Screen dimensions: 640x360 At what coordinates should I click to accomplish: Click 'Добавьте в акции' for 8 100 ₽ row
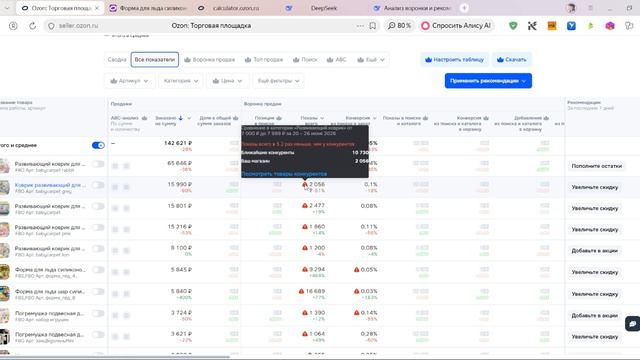pyautogui.click(x=594, y=251)
